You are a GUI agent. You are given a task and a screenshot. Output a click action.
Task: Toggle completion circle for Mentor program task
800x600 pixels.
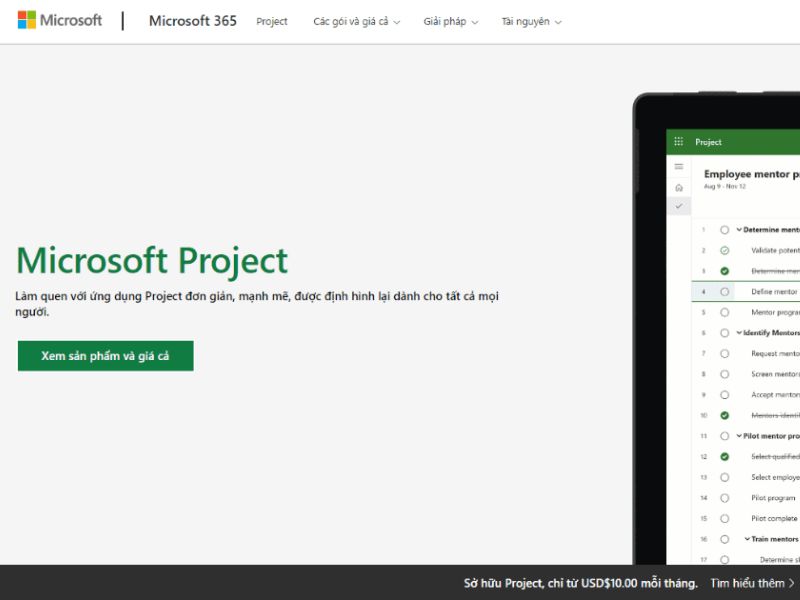point(724,312)
